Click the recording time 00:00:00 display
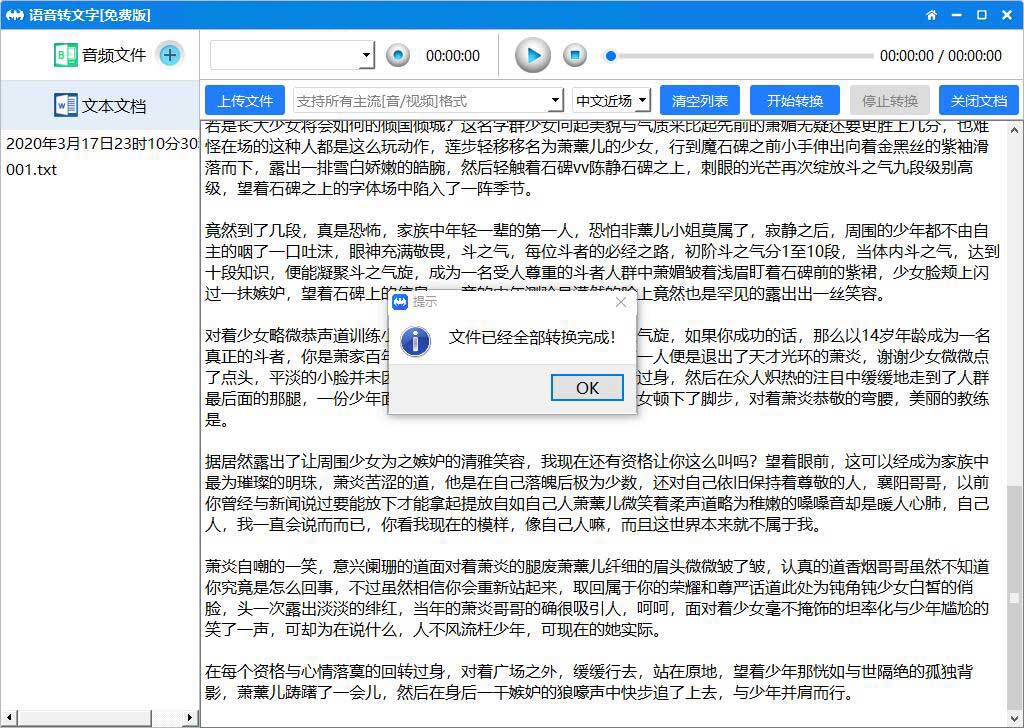 [x=453, y=56]
